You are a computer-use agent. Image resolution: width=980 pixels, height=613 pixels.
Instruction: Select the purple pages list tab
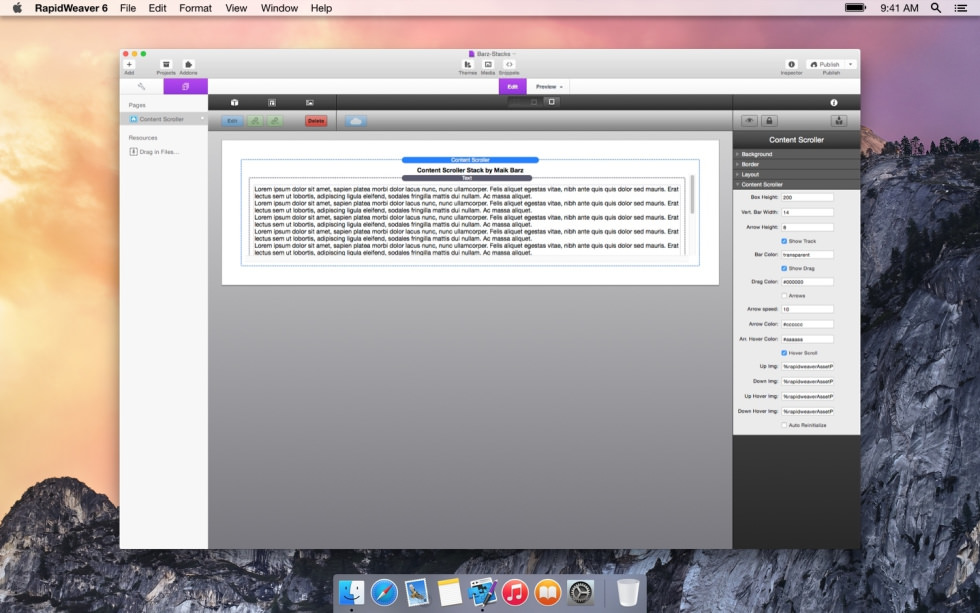click(186, 86)
